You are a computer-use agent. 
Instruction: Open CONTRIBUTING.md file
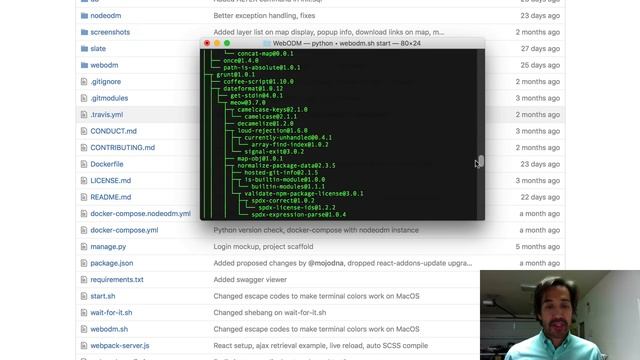coord(122,148)
